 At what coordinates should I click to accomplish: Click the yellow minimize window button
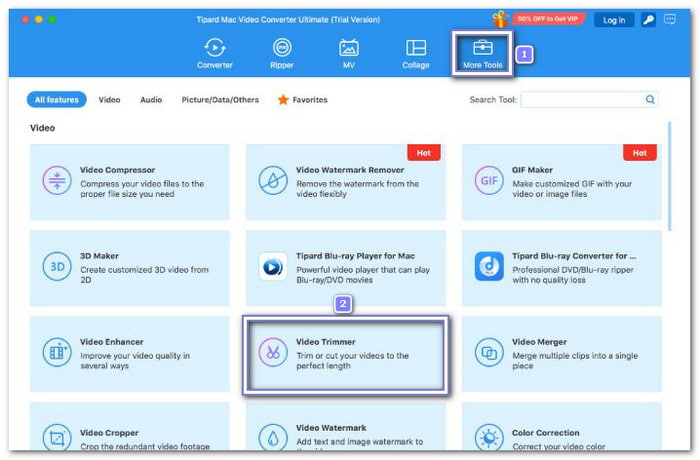click(x=39, y=19)
